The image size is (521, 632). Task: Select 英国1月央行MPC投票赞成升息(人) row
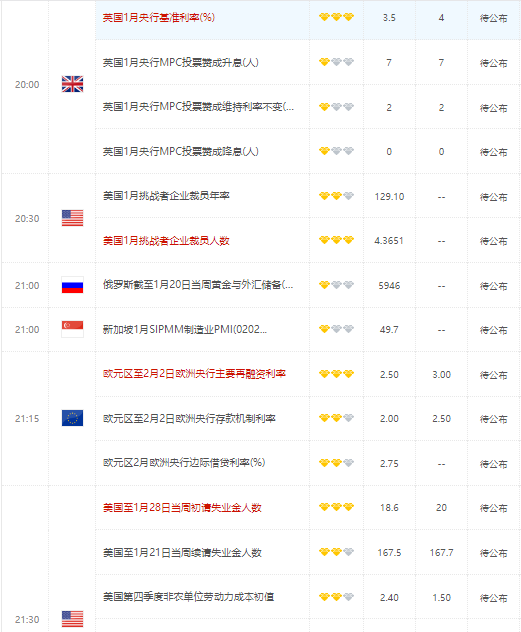[308, 62]
